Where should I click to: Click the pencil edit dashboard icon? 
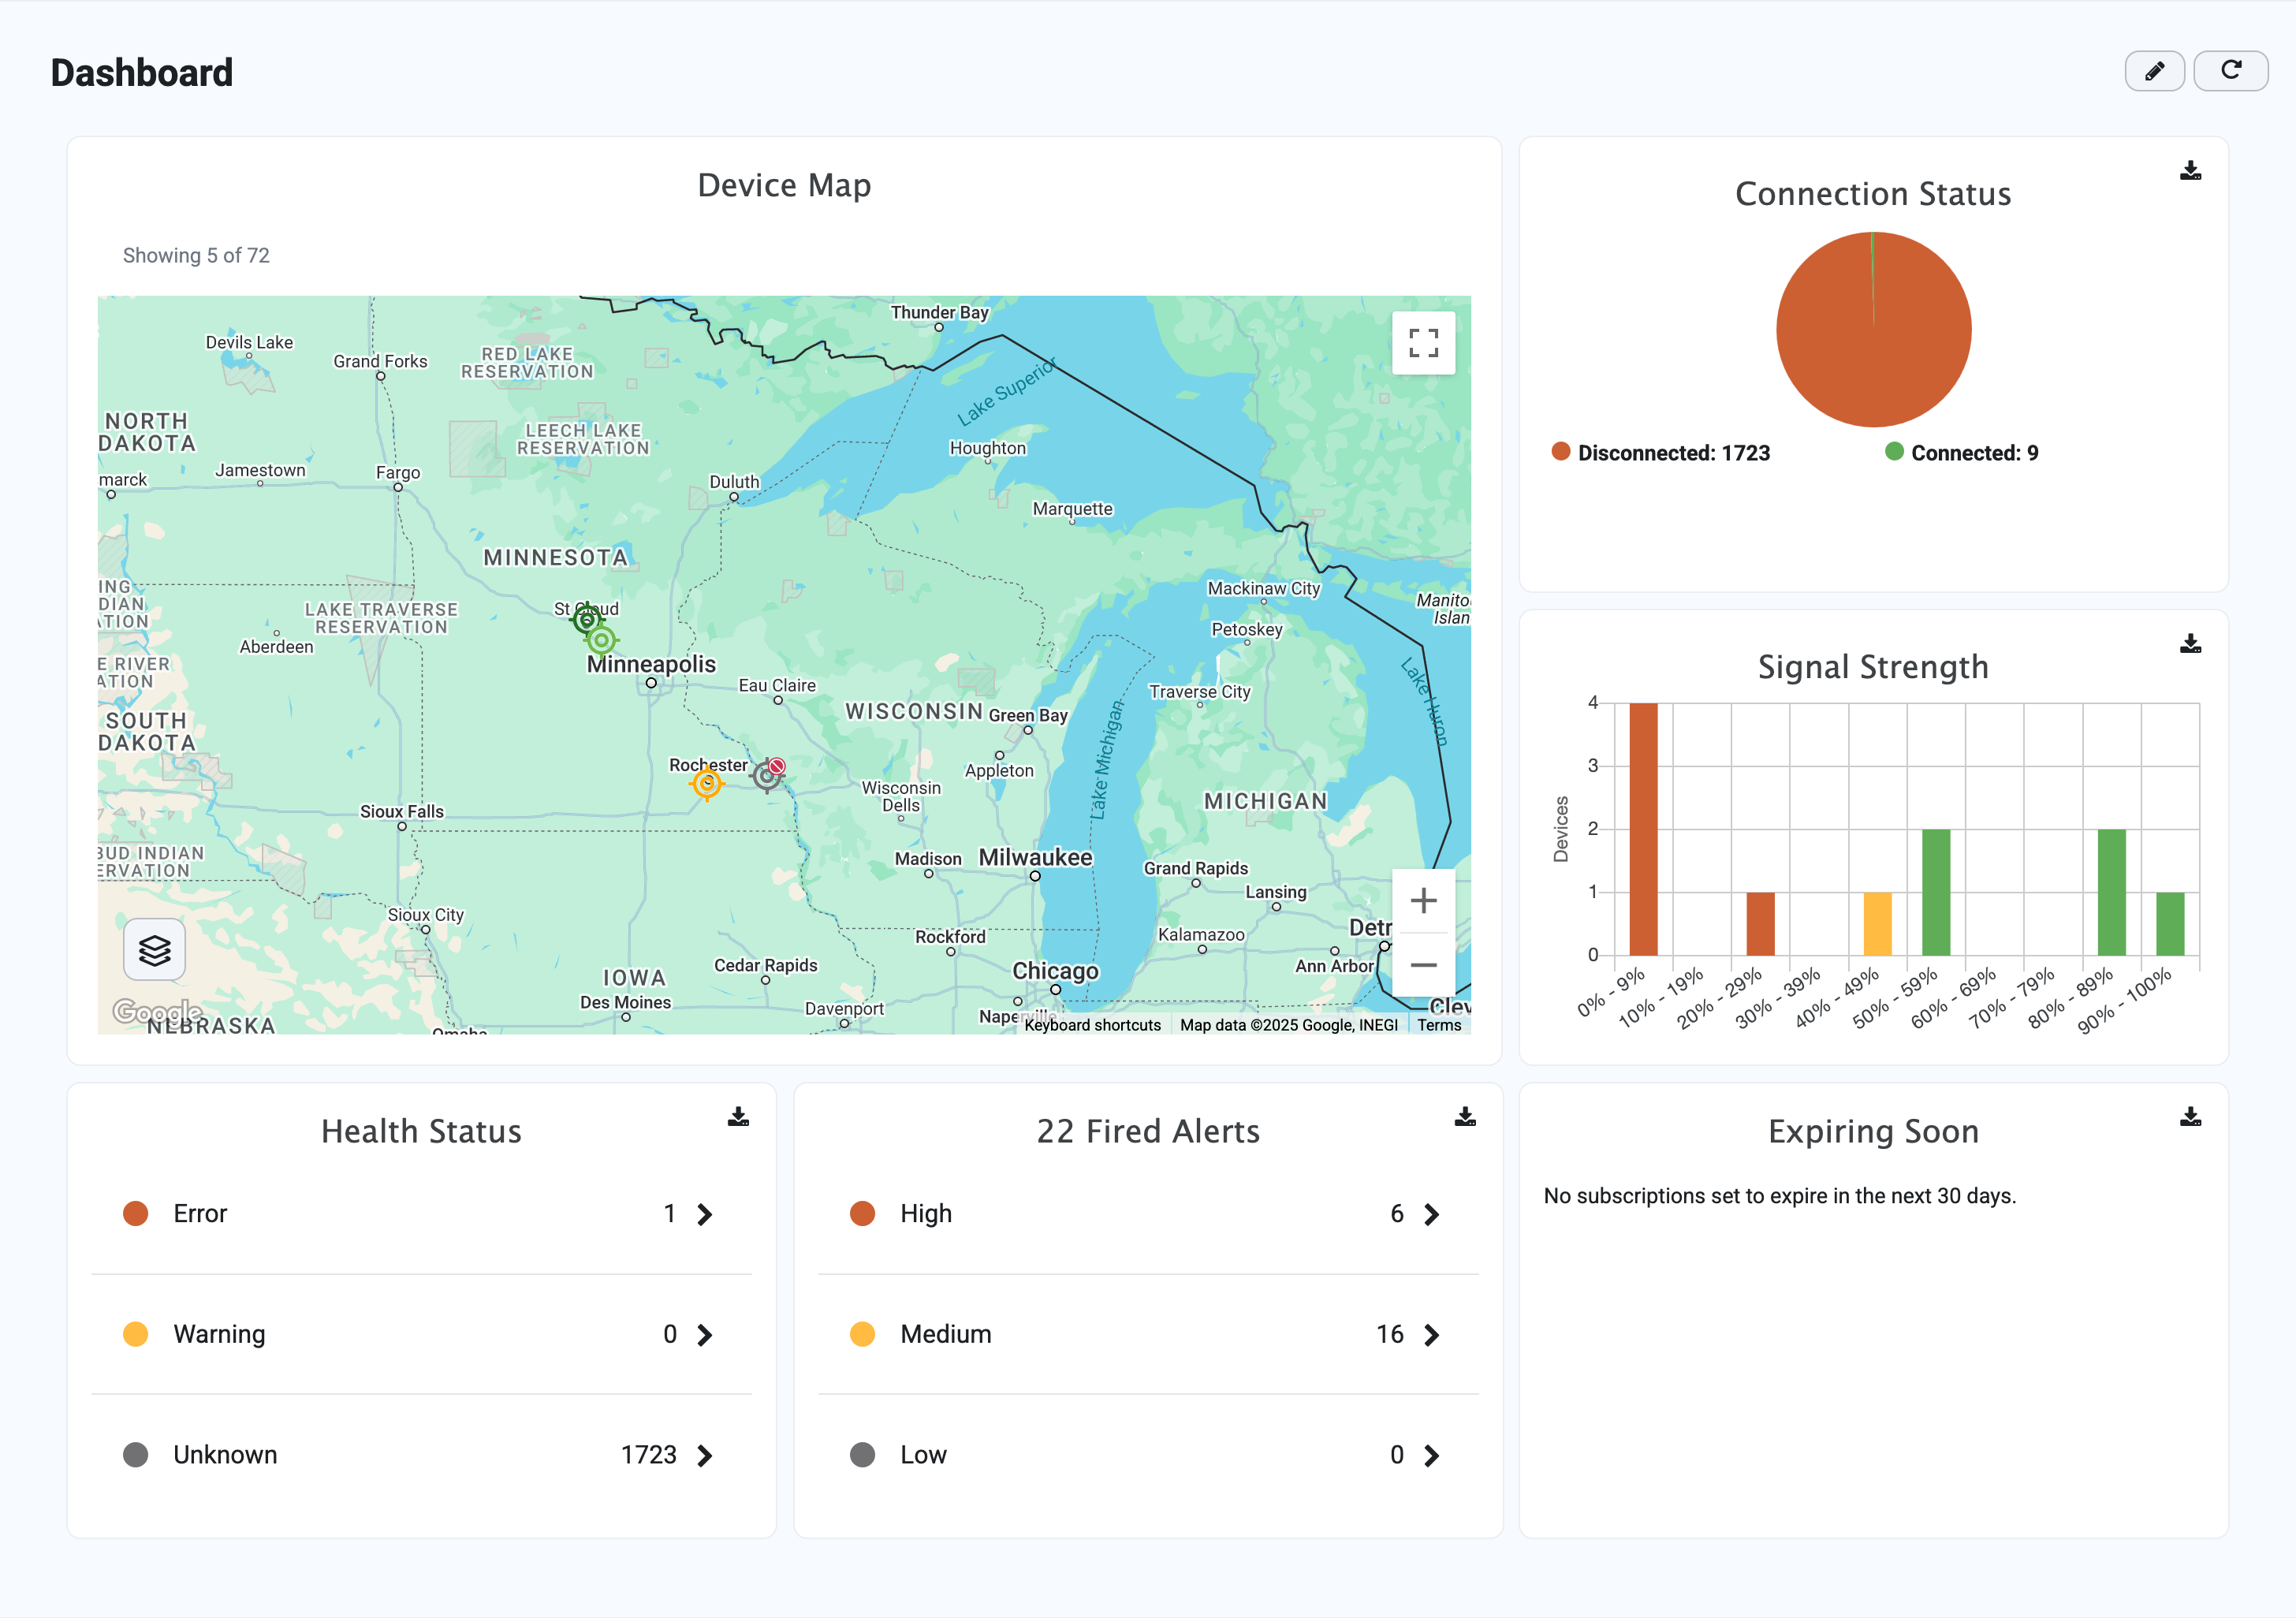pyautogui.click(x=2154, y=71)
